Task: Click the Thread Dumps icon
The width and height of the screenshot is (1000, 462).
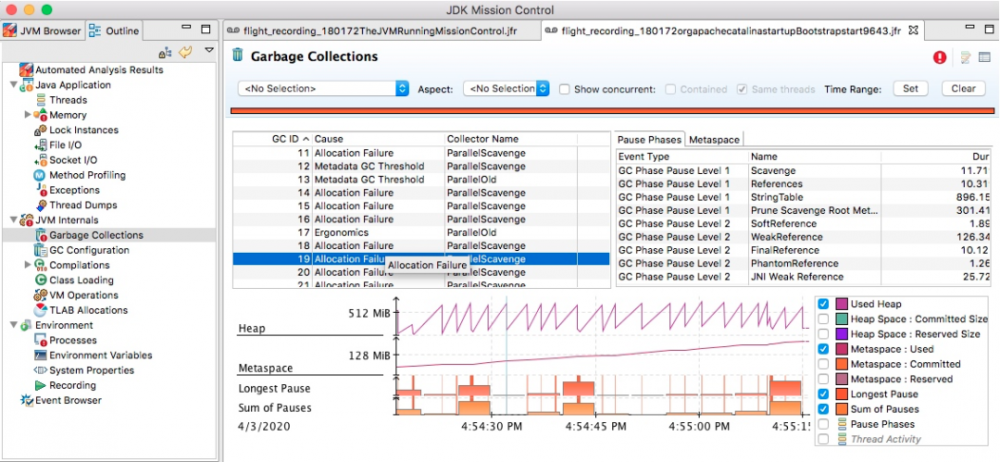Action: click(40, 205)
